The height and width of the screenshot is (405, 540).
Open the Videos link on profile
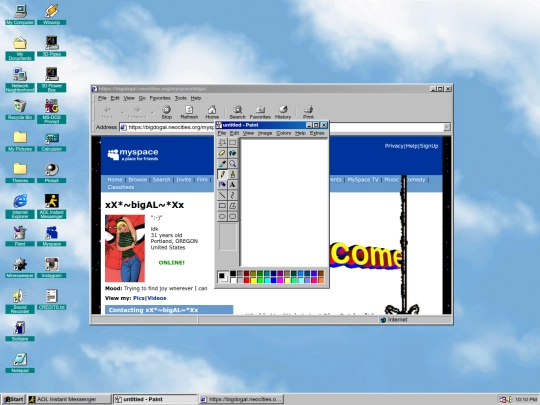pyautogui.click(x=157, y=298)
